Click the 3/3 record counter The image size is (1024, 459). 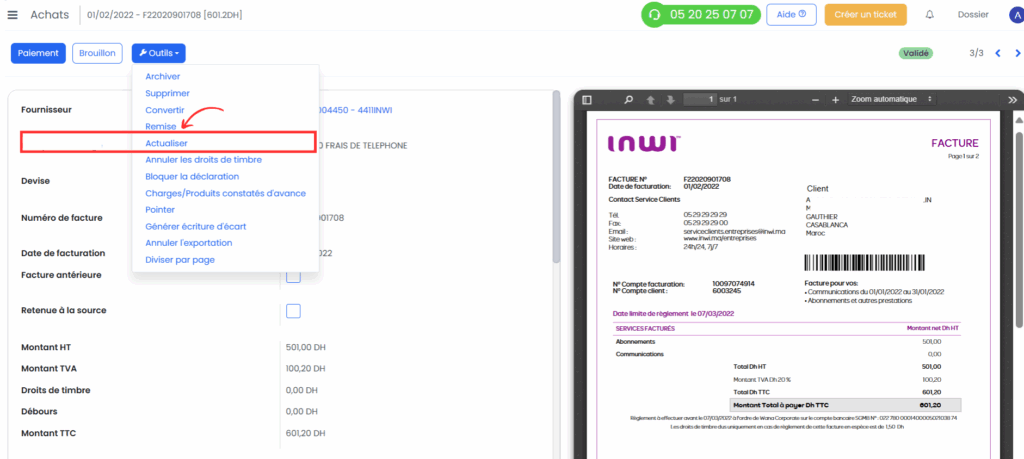tap(976, 54)
